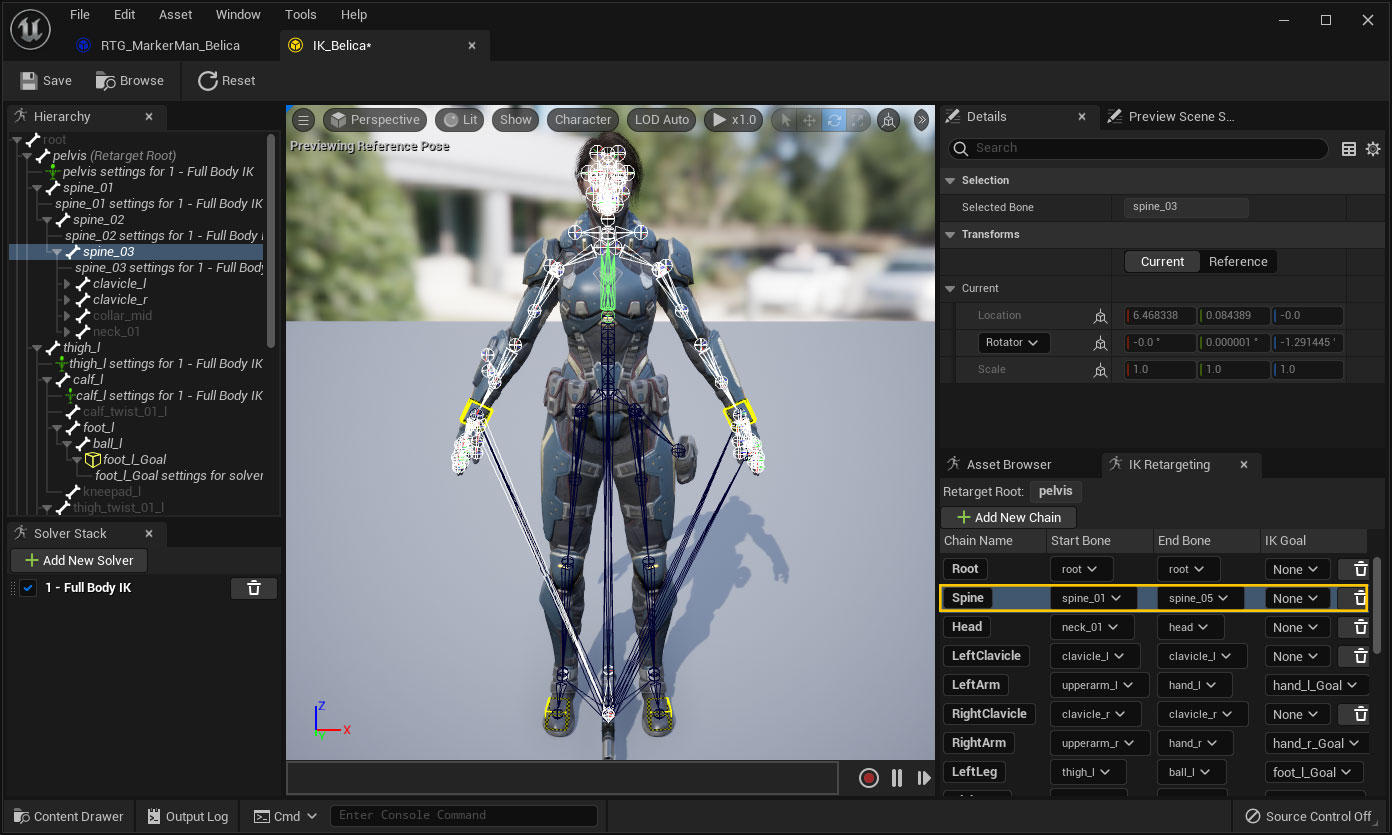Pause the viewport playback

pos(897,778)
